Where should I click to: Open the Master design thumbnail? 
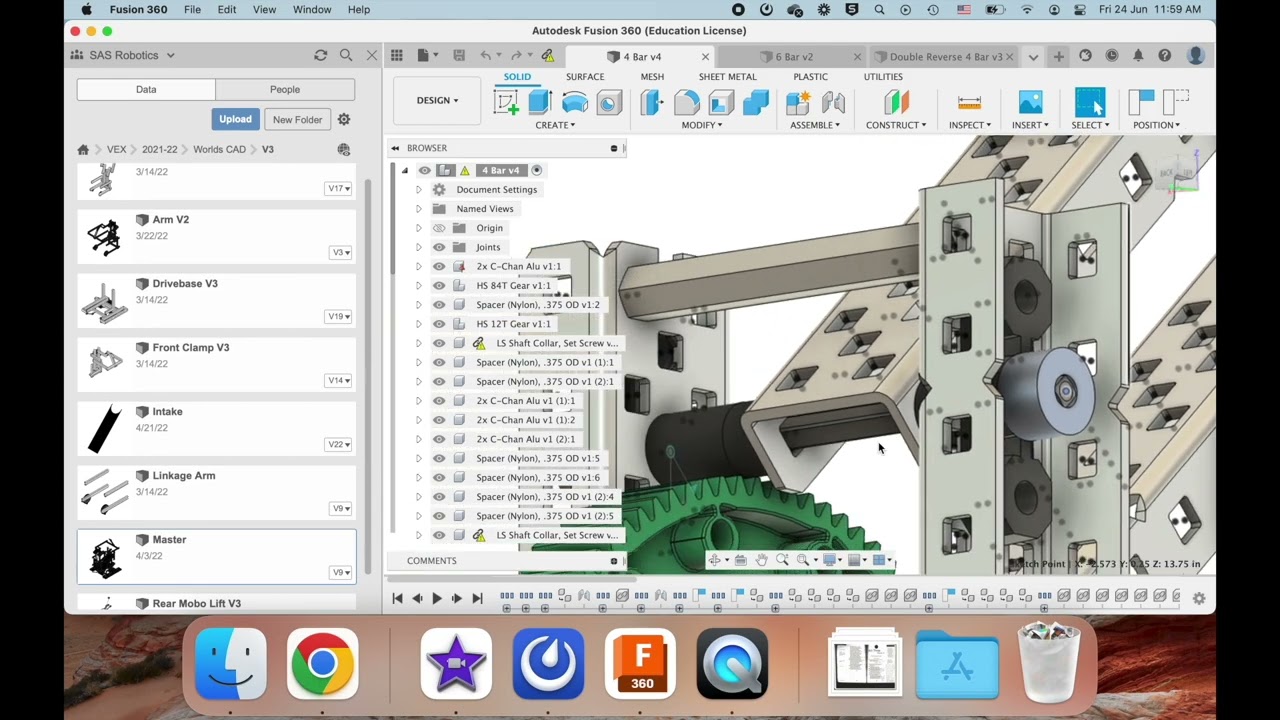105,556
